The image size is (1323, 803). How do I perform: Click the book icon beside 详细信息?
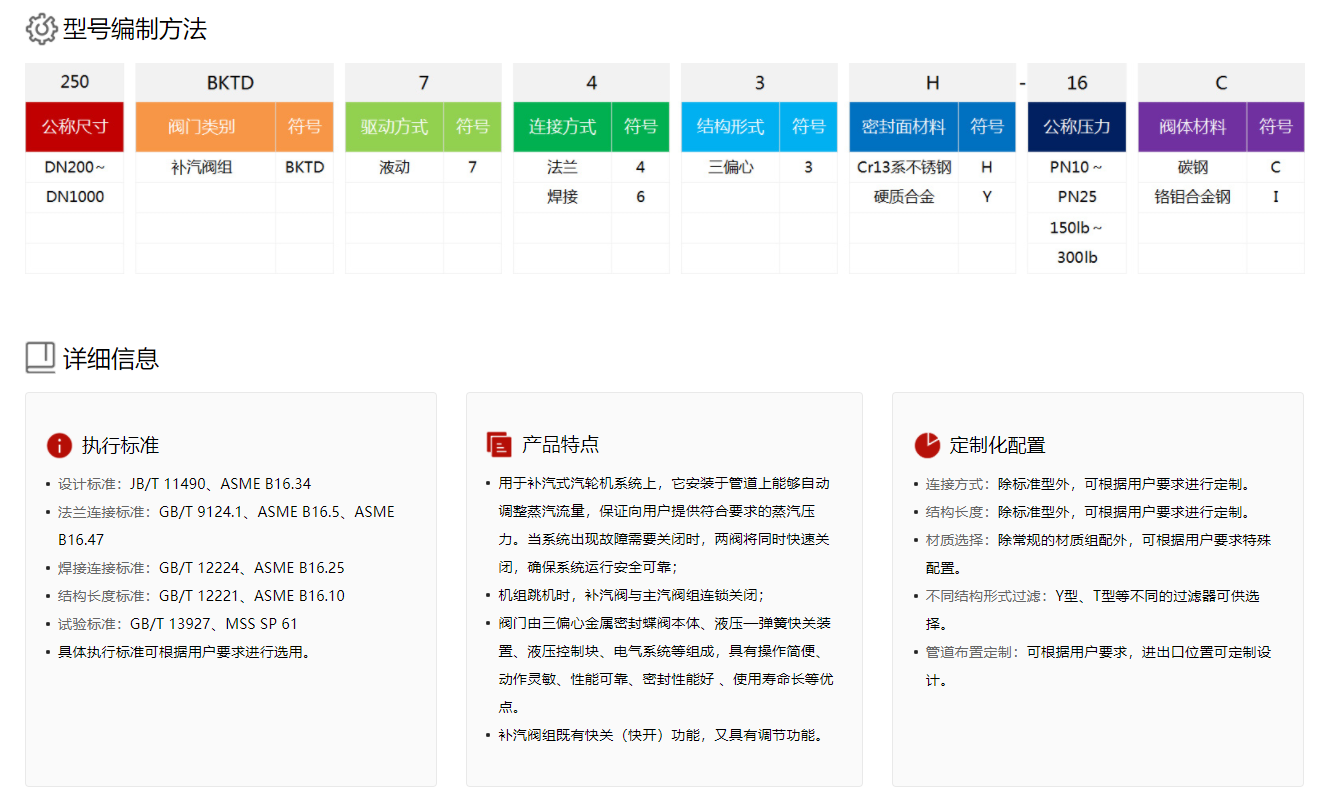tap(40, 358)
